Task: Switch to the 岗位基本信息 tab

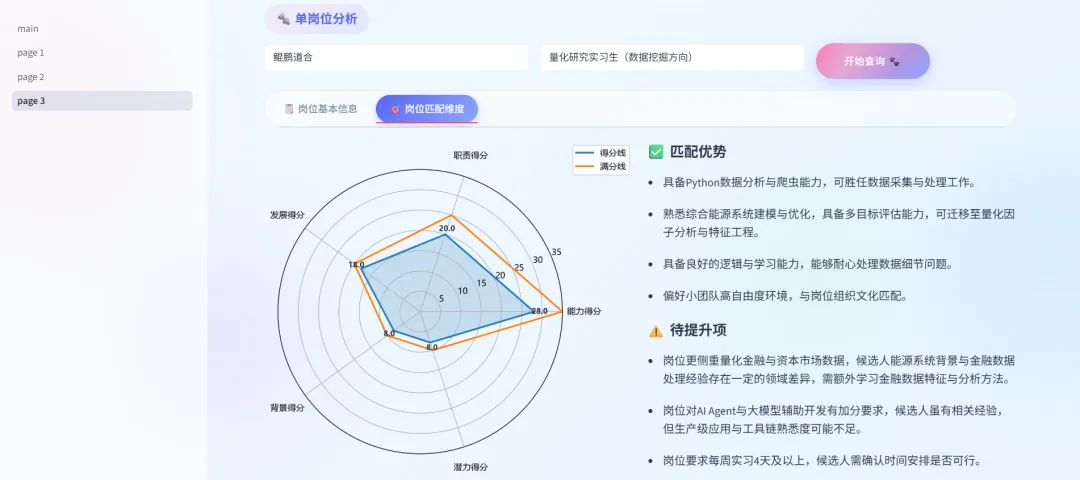Action: click(x=321, y=109)
